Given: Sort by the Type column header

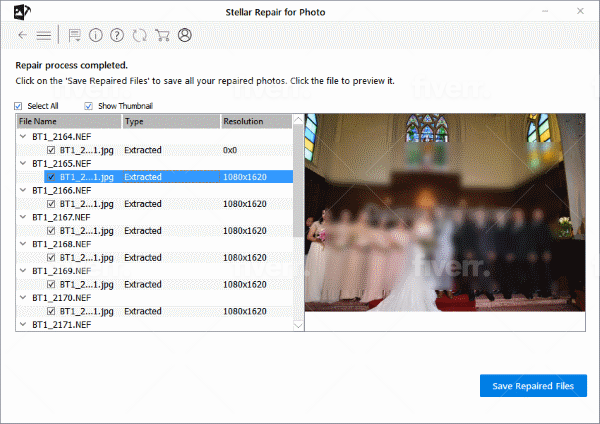Looking at the screenshot, I should coord(171,121).
